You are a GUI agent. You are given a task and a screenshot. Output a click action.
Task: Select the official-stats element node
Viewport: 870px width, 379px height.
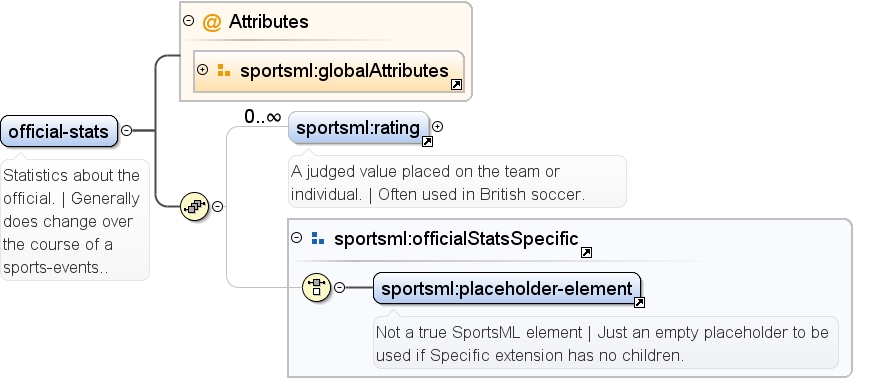coord(59,132)
